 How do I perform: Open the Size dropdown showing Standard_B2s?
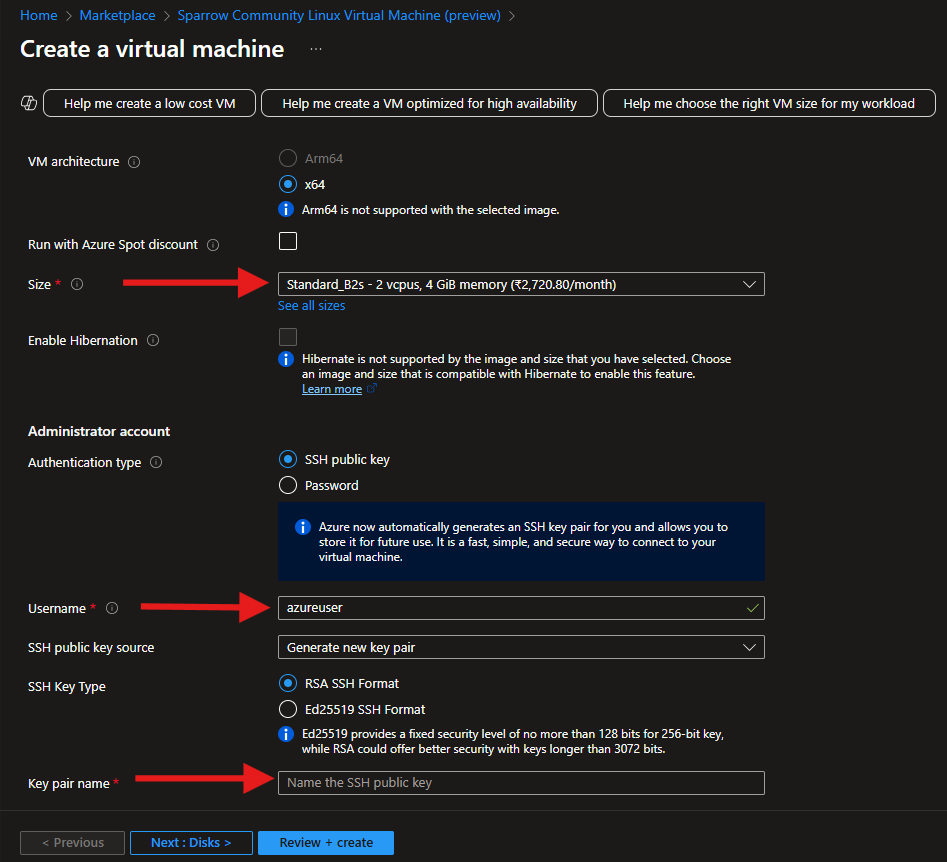520,284
